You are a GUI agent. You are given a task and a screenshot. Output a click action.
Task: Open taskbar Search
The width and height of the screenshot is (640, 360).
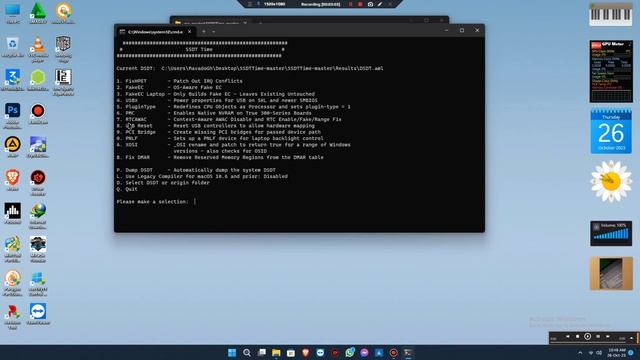[247, 353]
